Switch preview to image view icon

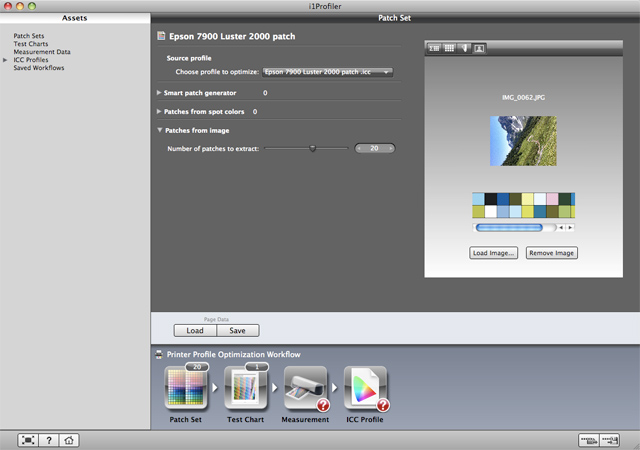pos(479,48)
